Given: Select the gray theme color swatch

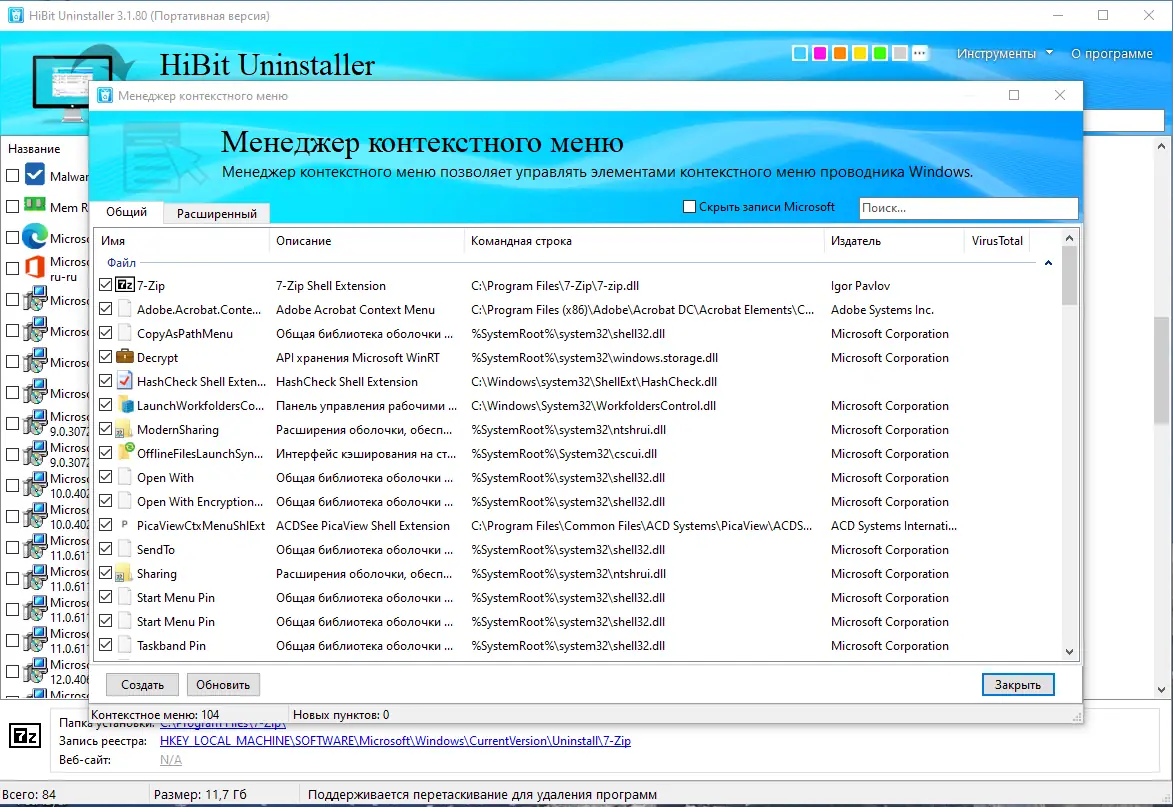Looking at the screenshot, I should click(900, 53).
